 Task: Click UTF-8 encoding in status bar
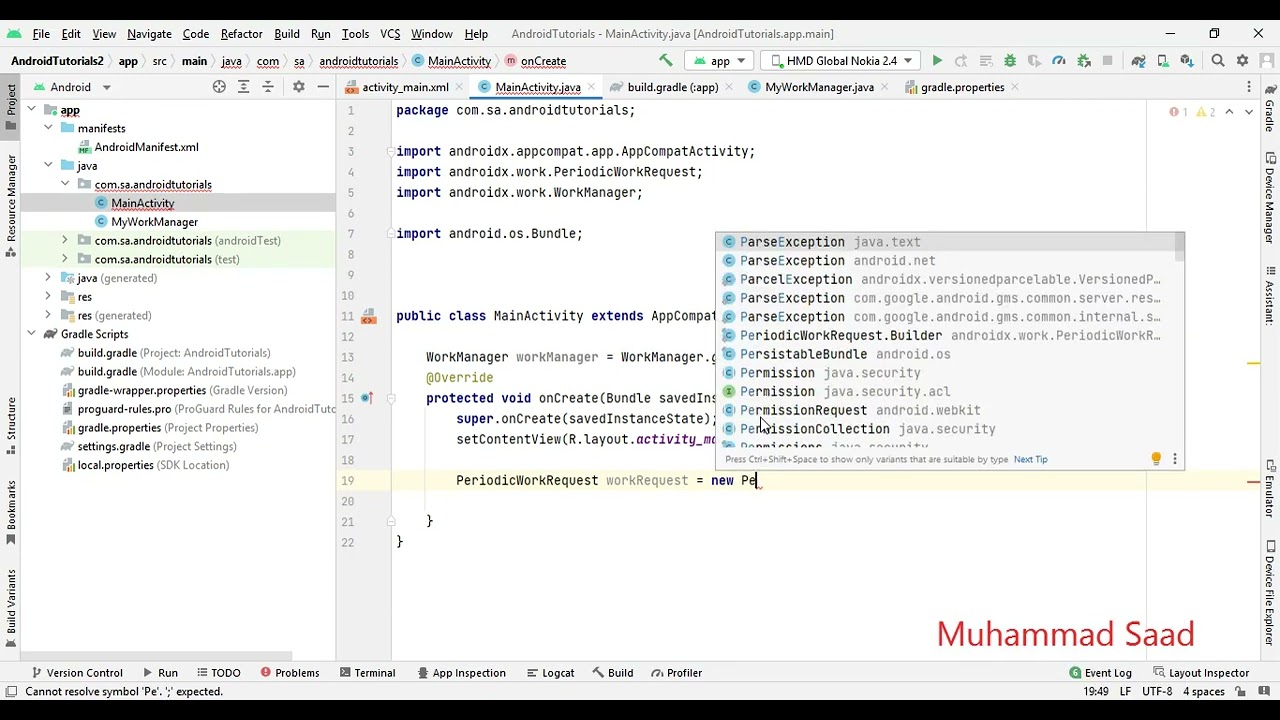1157,692
